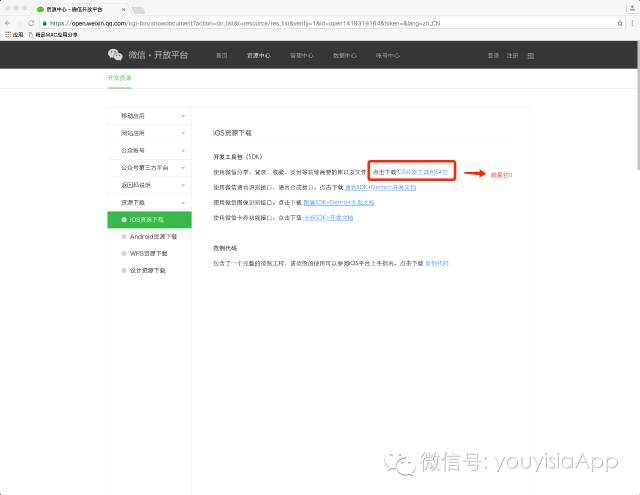Open 数据中心 in the top navigation
640x495 pixels.
click(x=344, y=55)
